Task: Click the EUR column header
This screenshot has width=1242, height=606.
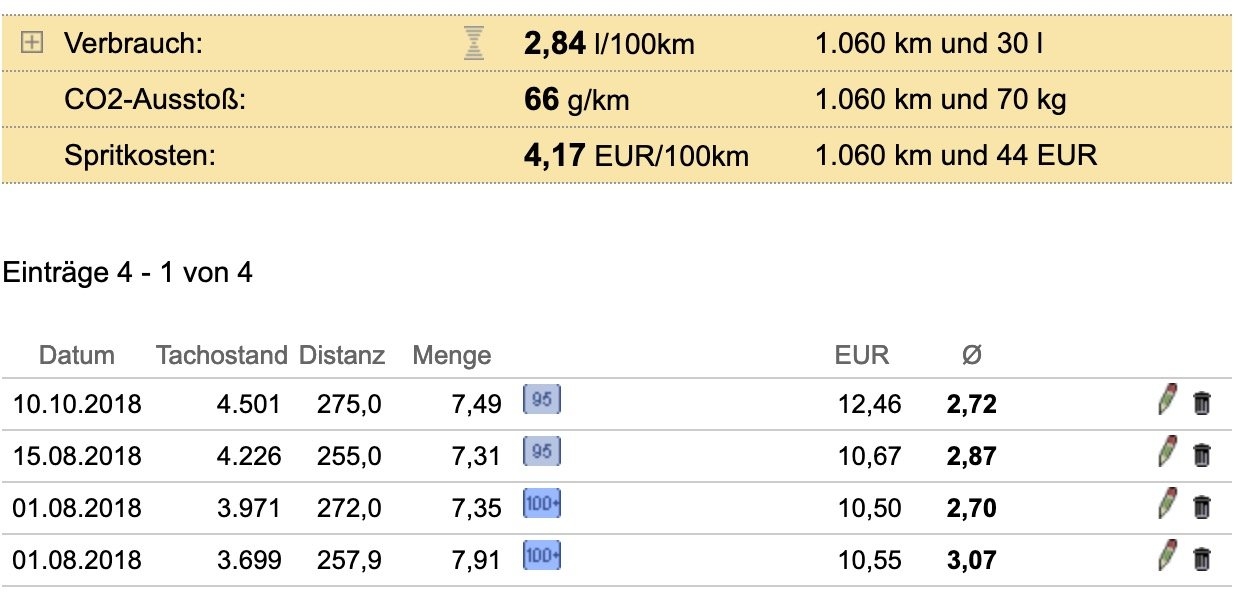Action: pyautogui.click(x=862, y=355)
